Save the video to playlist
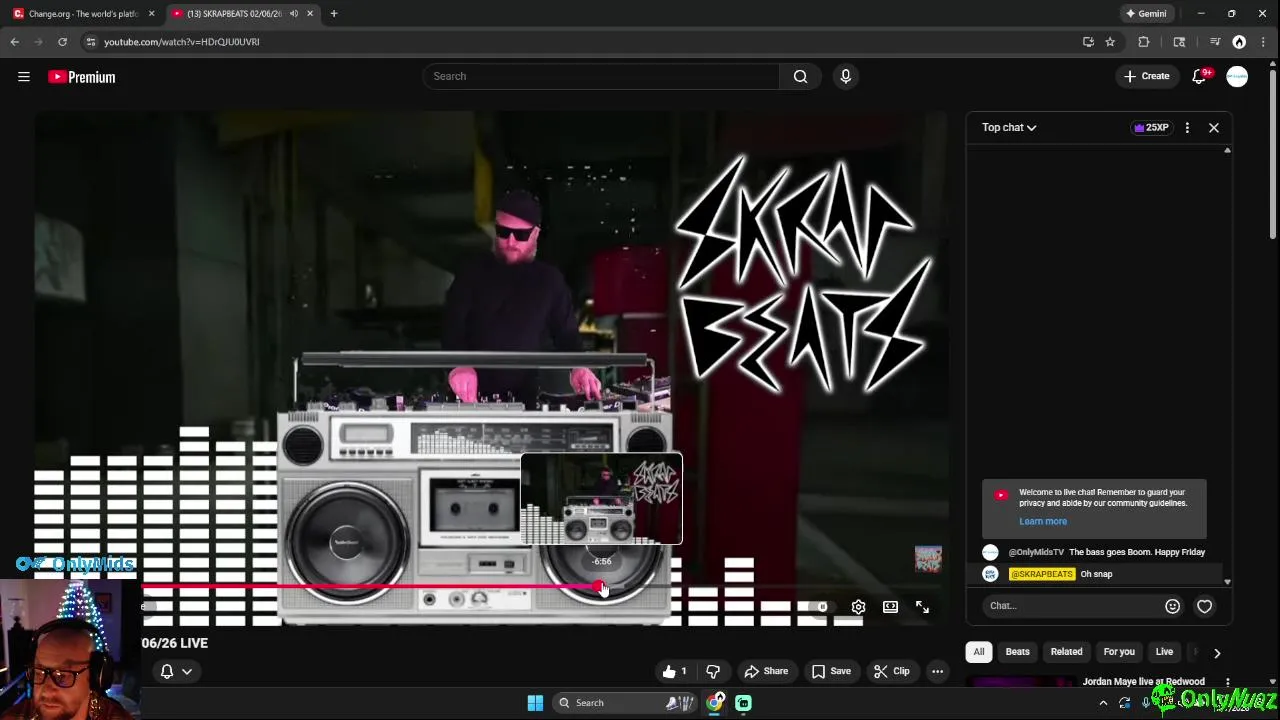Viewport: 1280px width, 720px height. tap(830, 671)
